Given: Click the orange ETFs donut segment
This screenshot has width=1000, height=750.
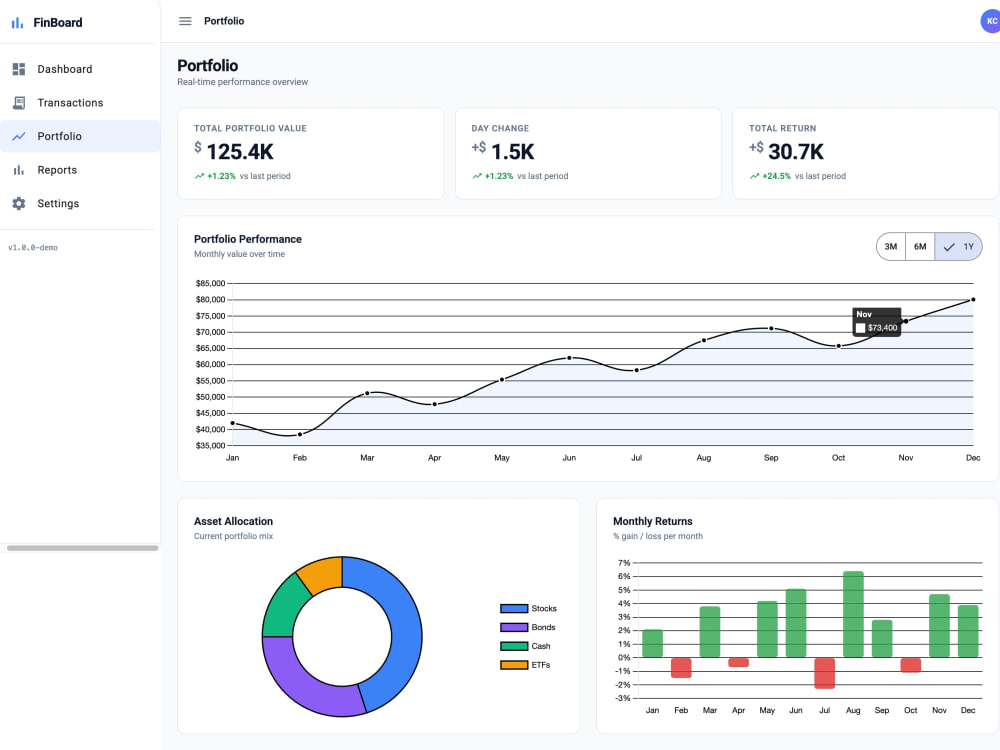Looking at the screenshot, I should 323,573.
